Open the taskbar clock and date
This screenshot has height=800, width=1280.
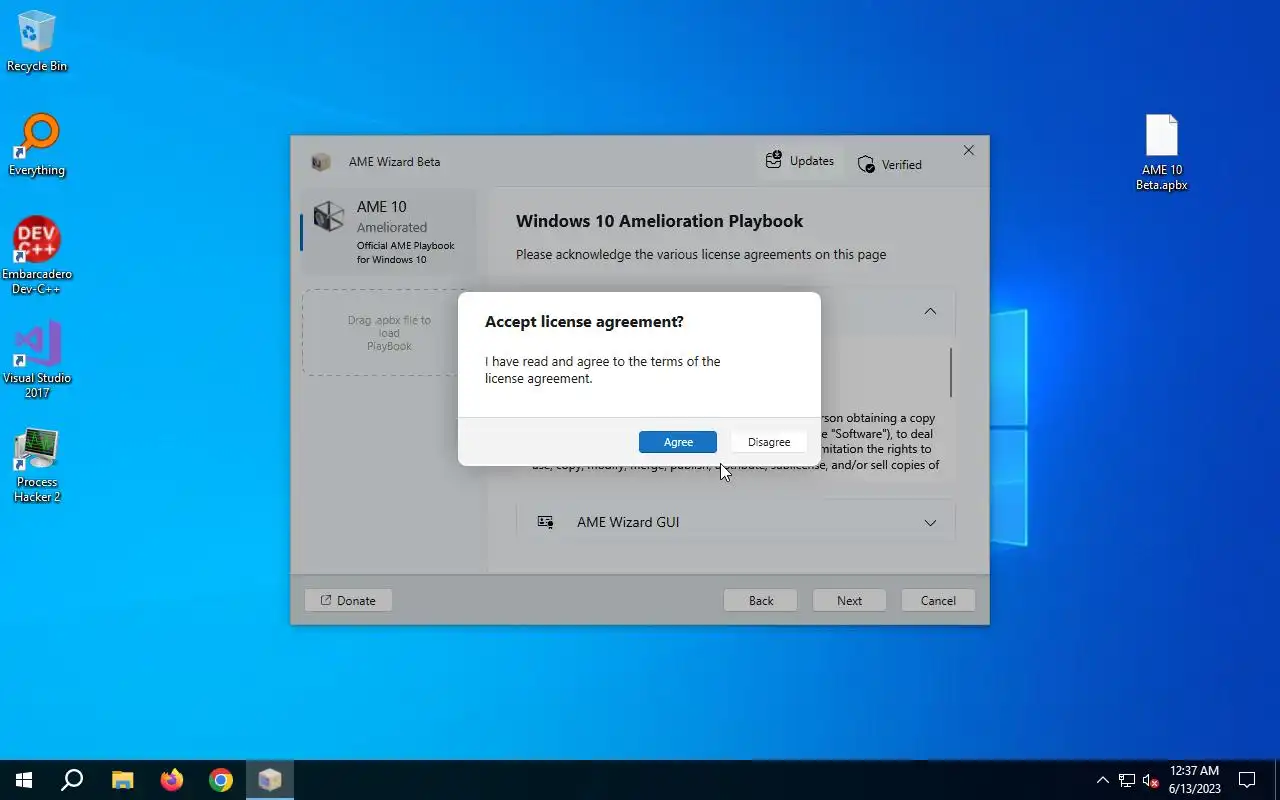tap(1194, 780)
